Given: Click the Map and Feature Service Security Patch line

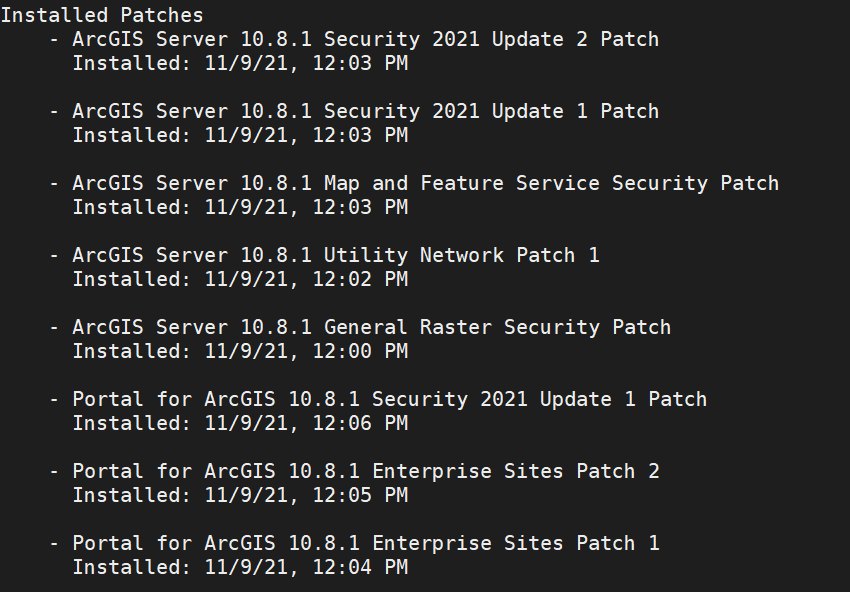Looking at the screenshot, I should click(x=425, y=183).
